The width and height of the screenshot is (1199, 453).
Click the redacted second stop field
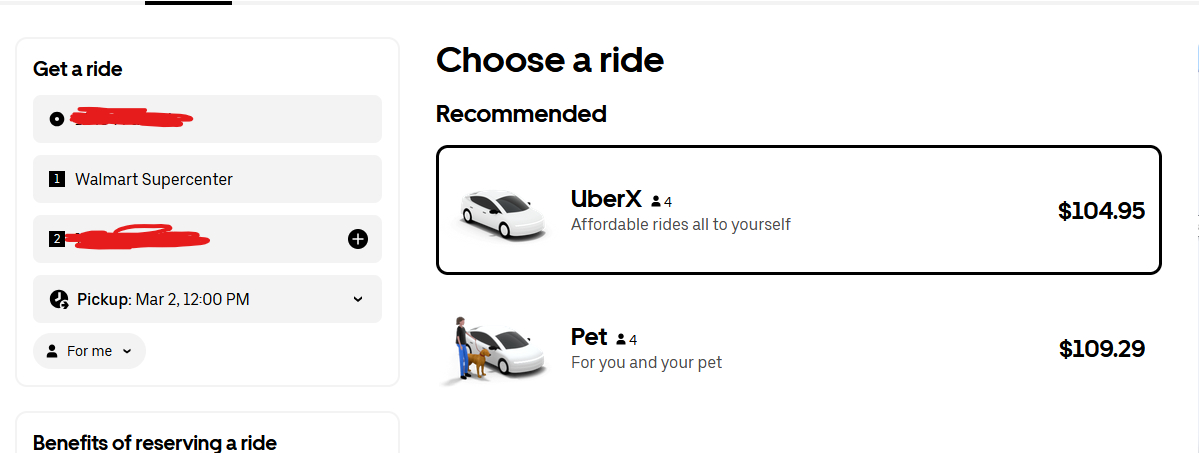click(190, 239)
